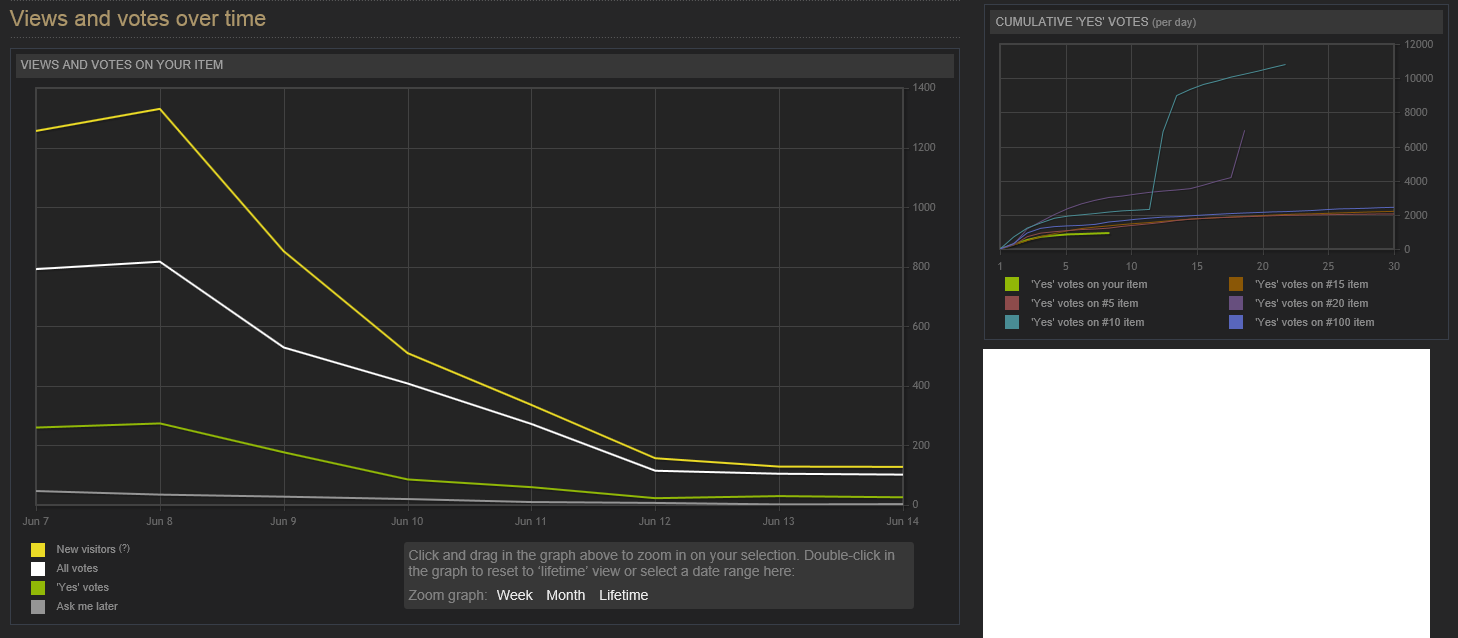Click the 'Ask me later' legend label
The width and height of the screenshot is (1458, 638).
click(x=87, y=607)
